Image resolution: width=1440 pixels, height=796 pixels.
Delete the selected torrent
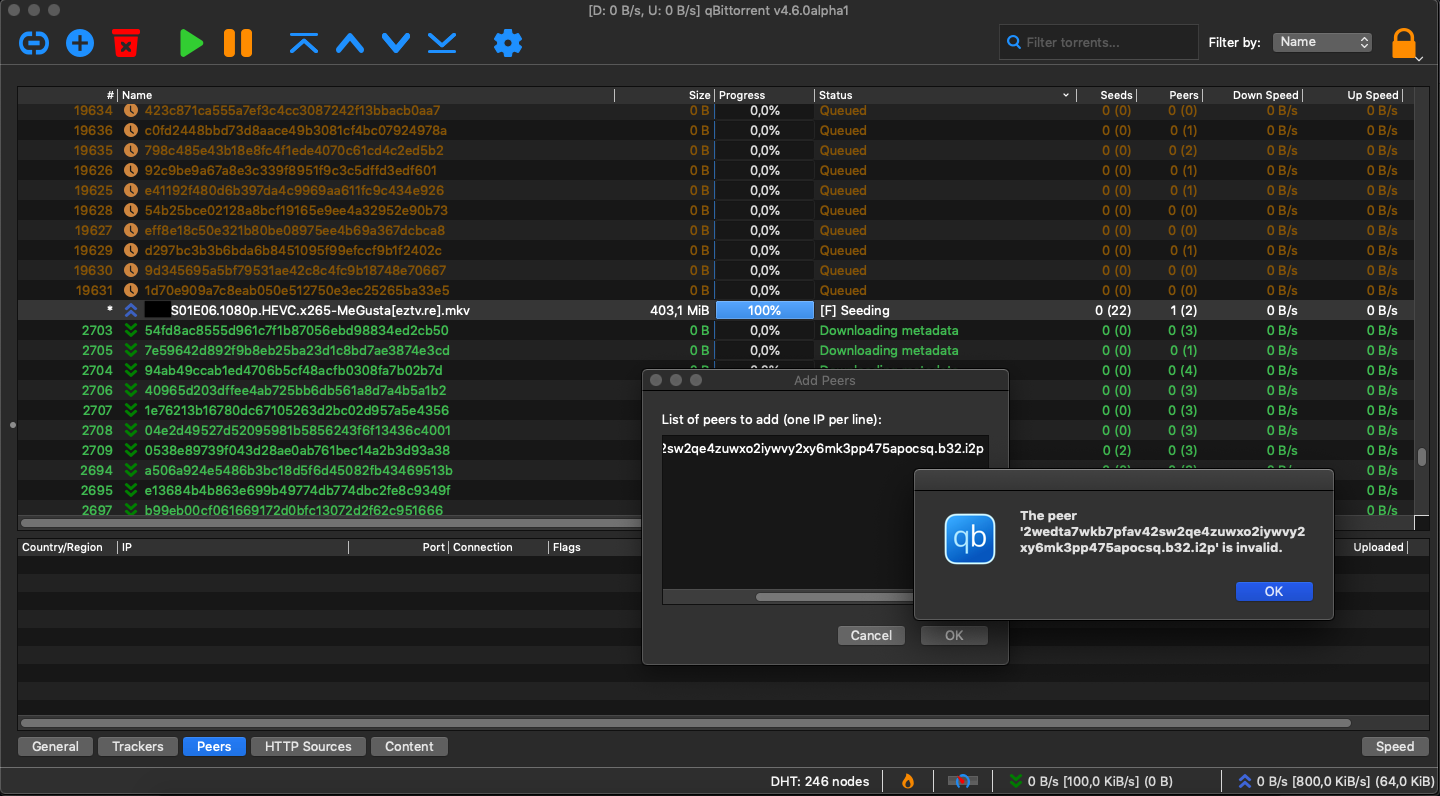tap(125, 43)
